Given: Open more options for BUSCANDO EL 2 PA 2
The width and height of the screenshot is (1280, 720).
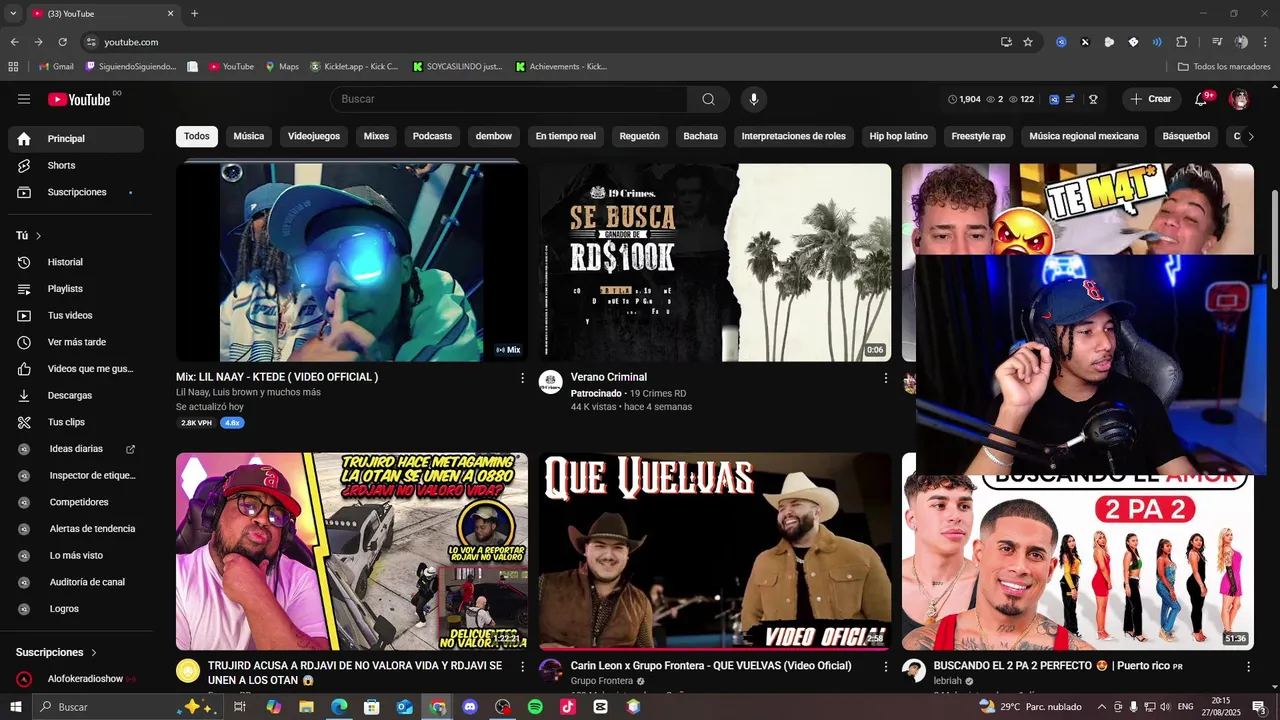Looking at the screenshot, I should (1248, 666).
